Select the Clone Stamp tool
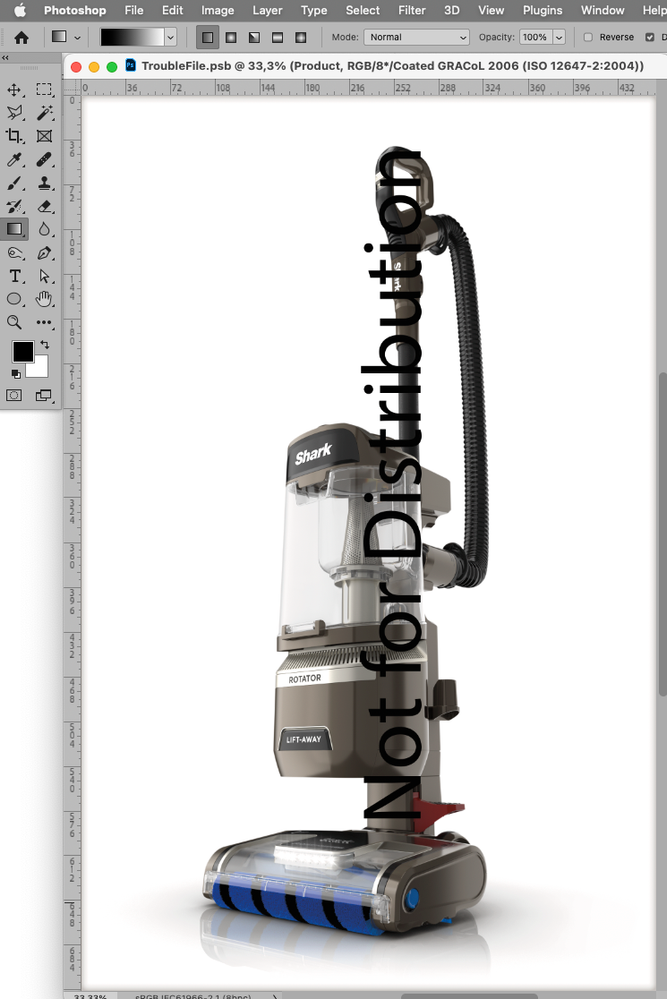 44,183
